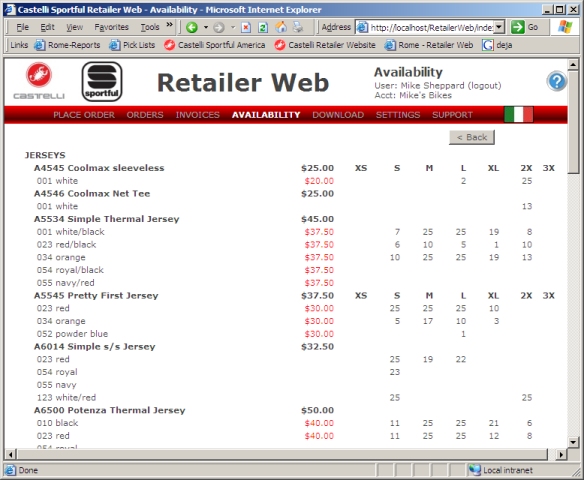Click the Links toolbar label
The image size is (584, 480).
point(19,45)
